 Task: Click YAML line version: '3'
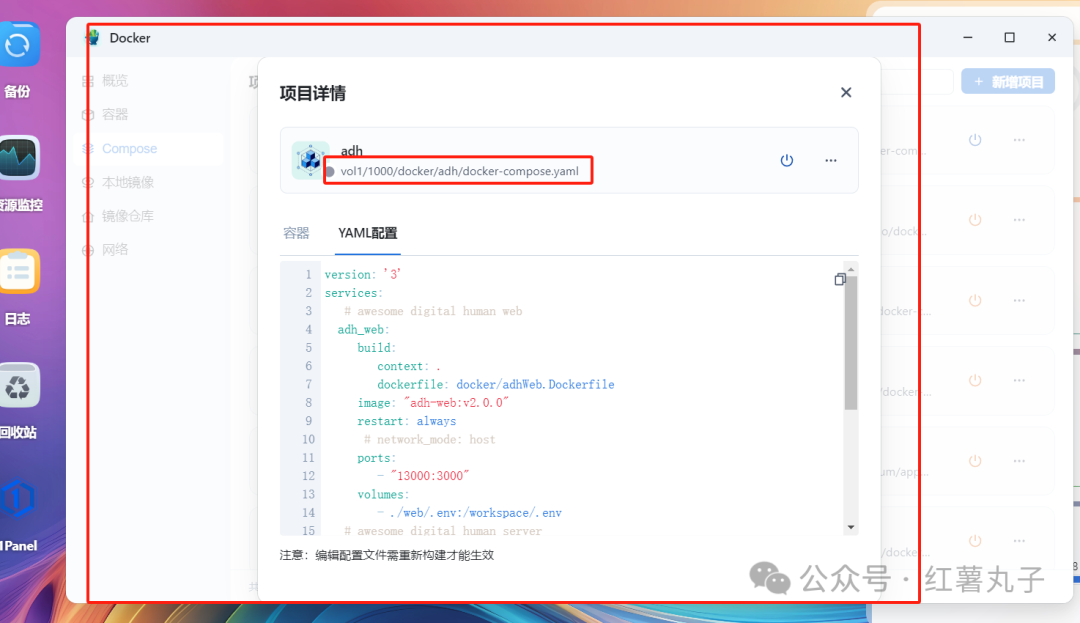[x=363, y=275]
